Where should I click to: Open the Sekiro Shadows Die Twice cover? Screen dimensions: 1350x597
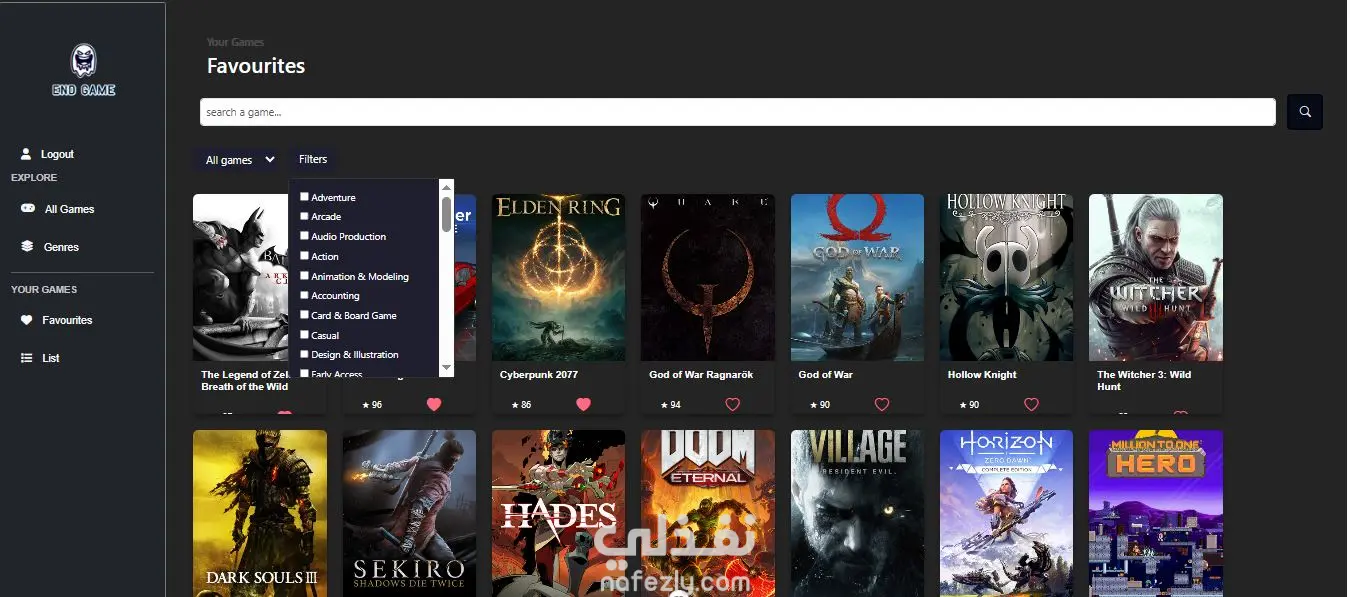click(x=409, y=513)
